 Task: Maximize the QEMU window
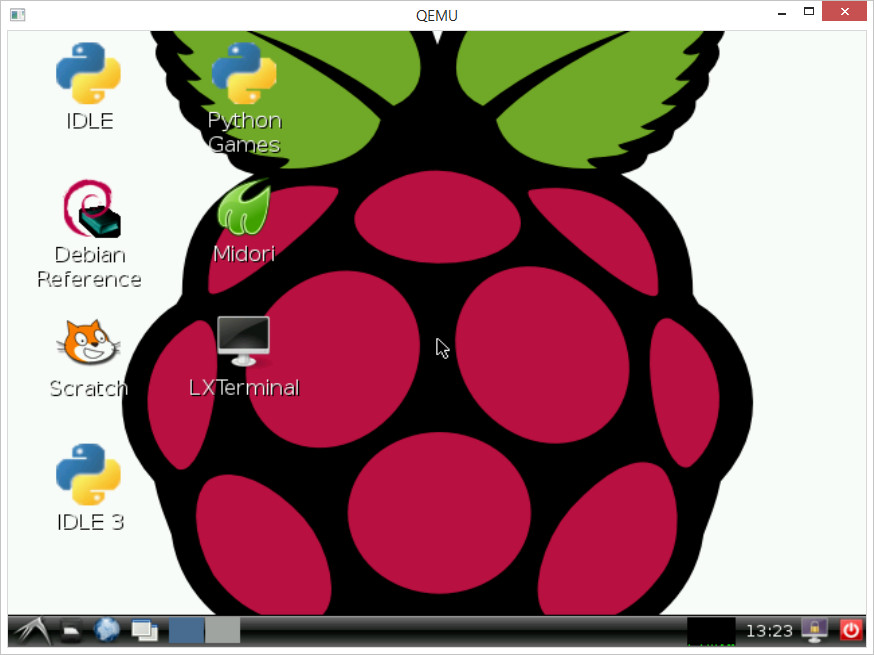pyautogui.click(x=809, y=12)
